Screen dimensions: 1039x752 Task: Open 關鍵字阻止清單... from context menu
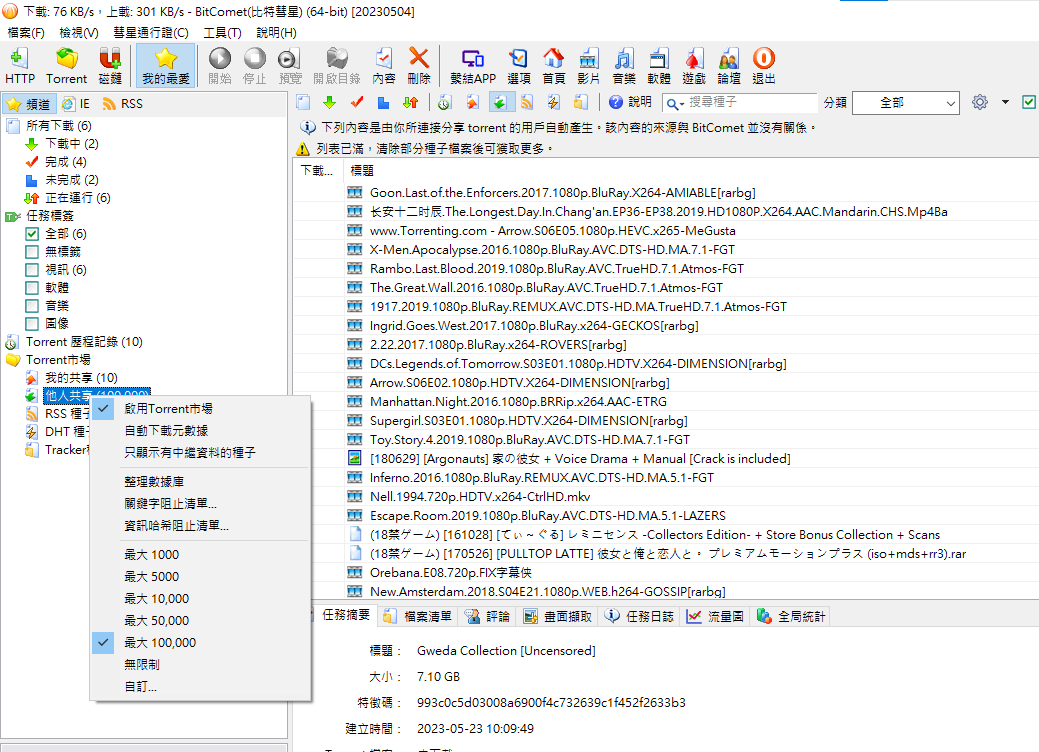pyautogui.click(x=200, y=504)
